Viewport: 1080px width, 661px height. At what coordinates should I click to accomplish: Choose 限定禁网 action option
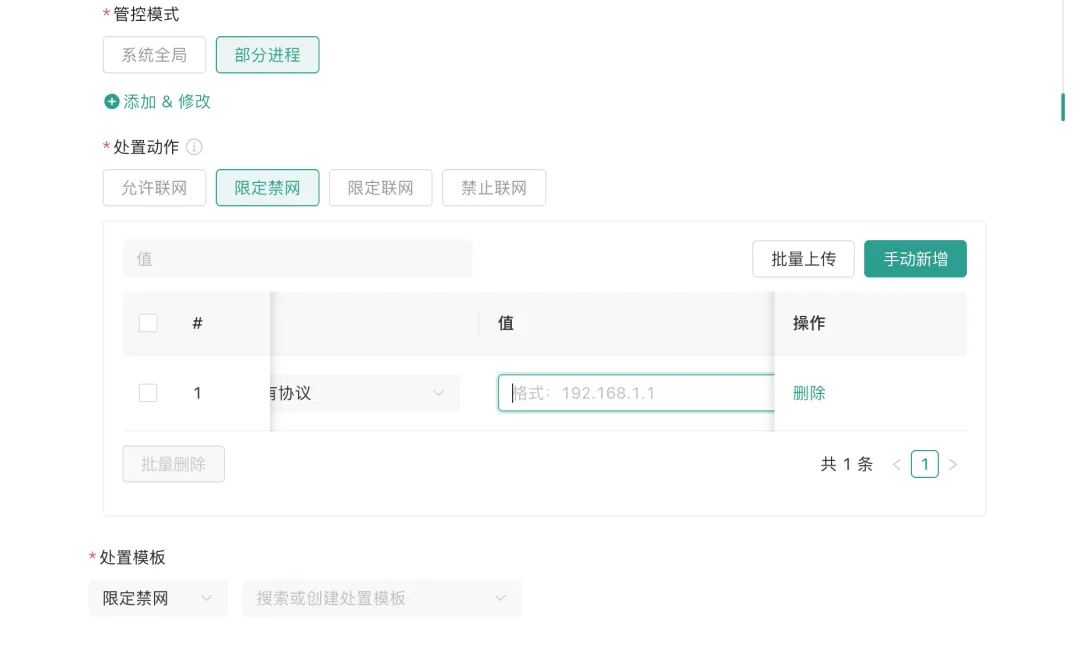267,188
